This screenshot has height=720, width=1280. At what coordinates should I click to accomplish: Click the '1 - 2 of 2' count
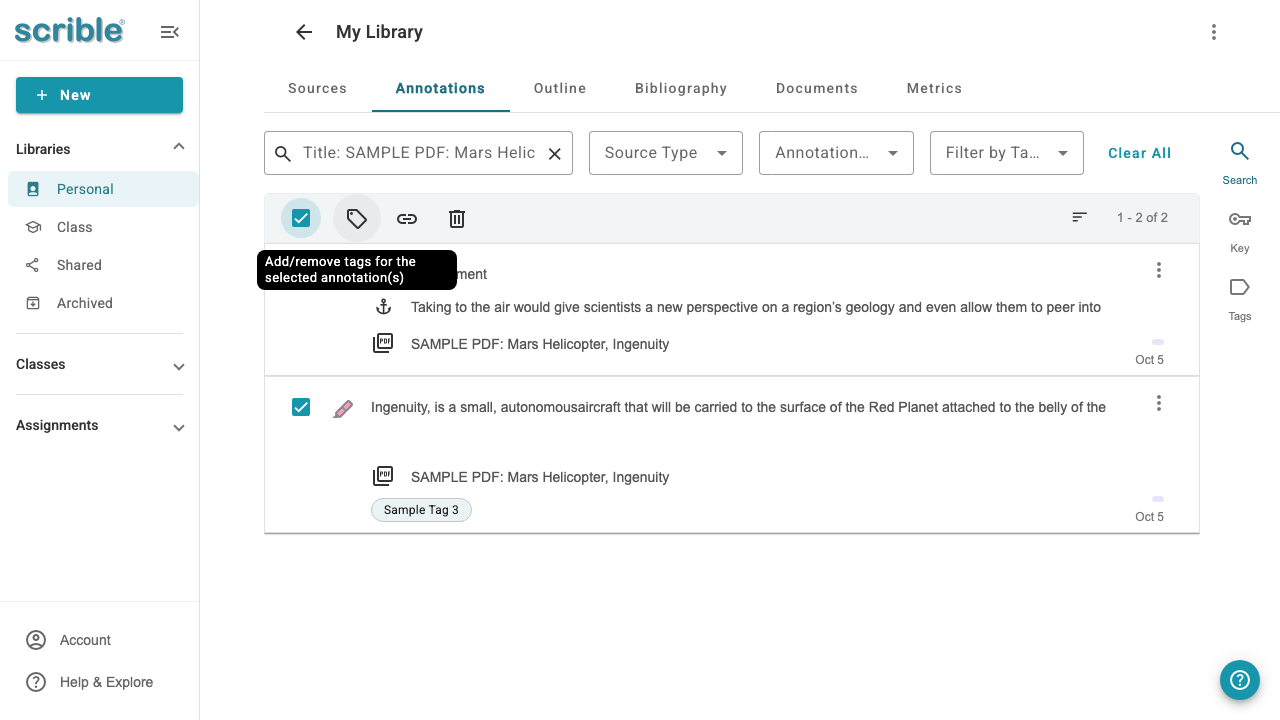(x=1142, y=217)
